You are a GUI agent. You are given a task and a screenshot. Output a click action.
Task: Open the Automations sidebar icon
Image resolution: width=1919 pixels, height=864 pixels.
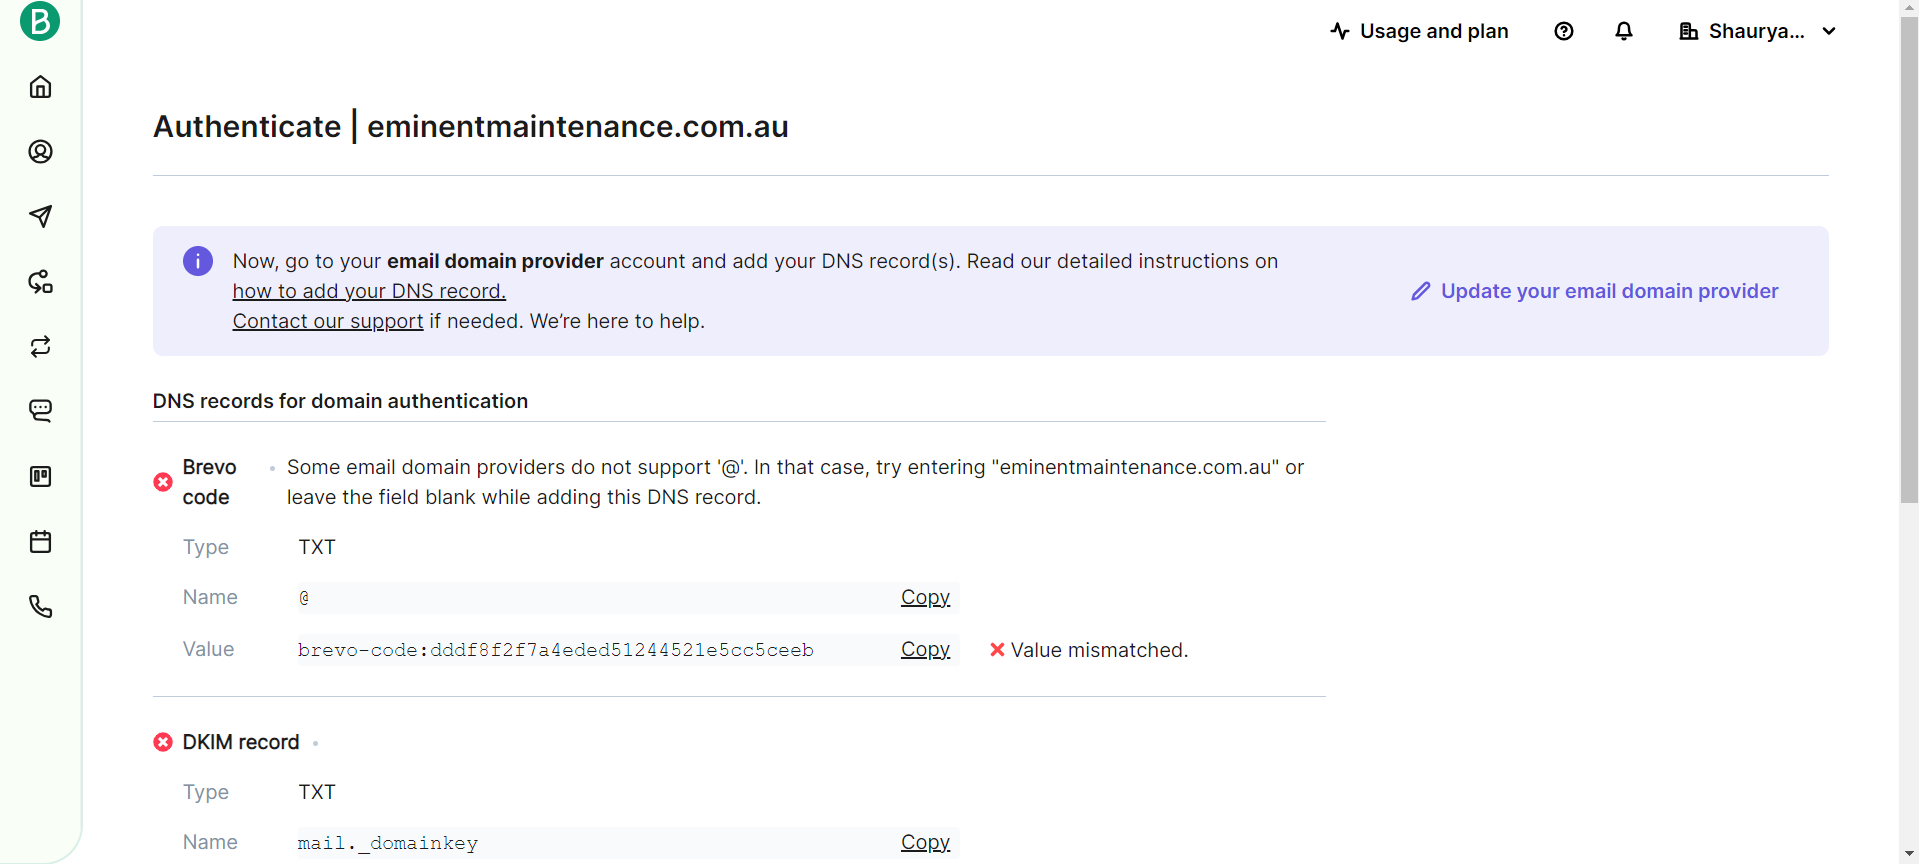tap(40, 282)
